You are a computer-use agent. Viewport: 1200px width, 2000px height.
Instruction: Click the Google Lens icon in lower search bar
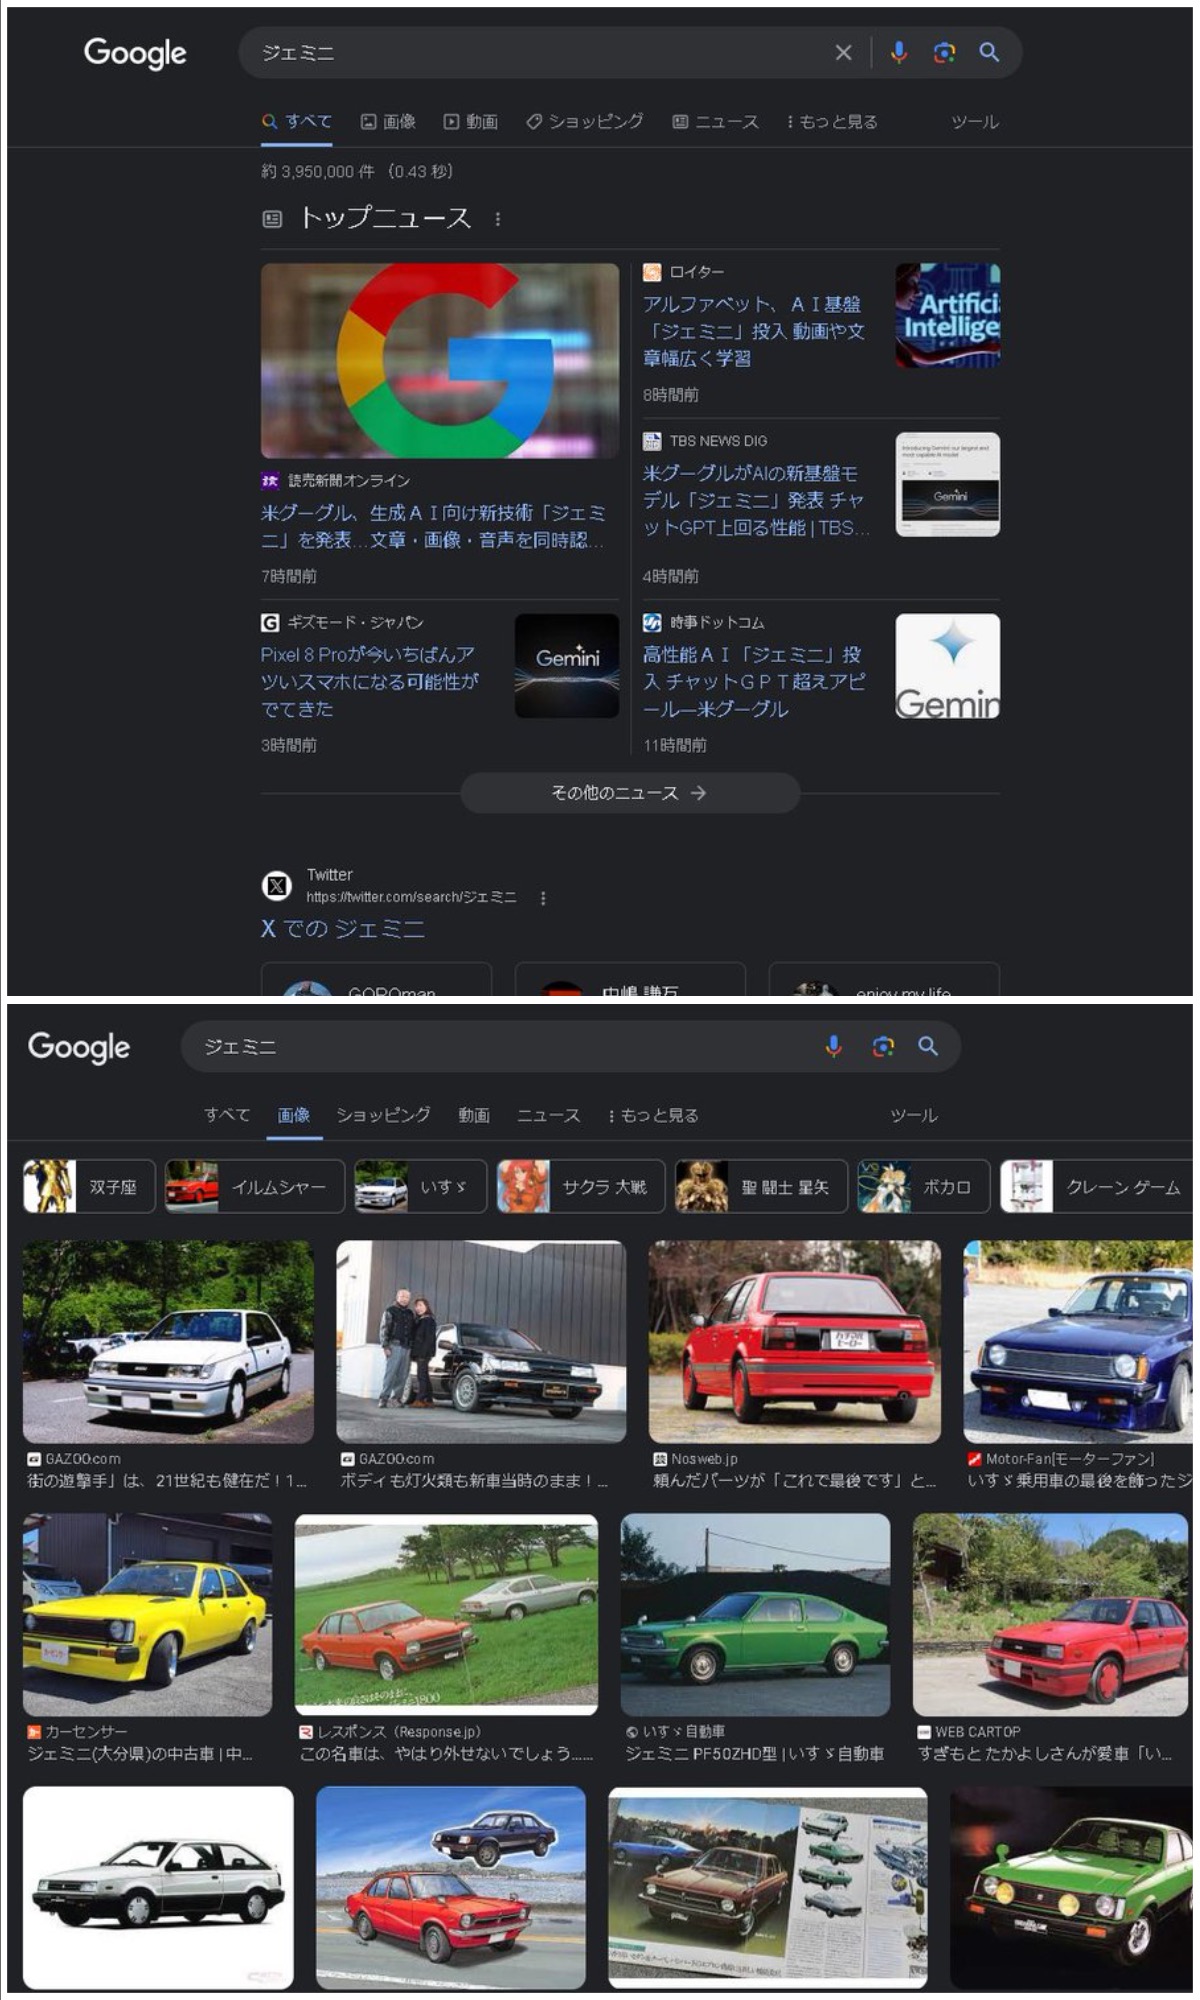[882, 1046]
